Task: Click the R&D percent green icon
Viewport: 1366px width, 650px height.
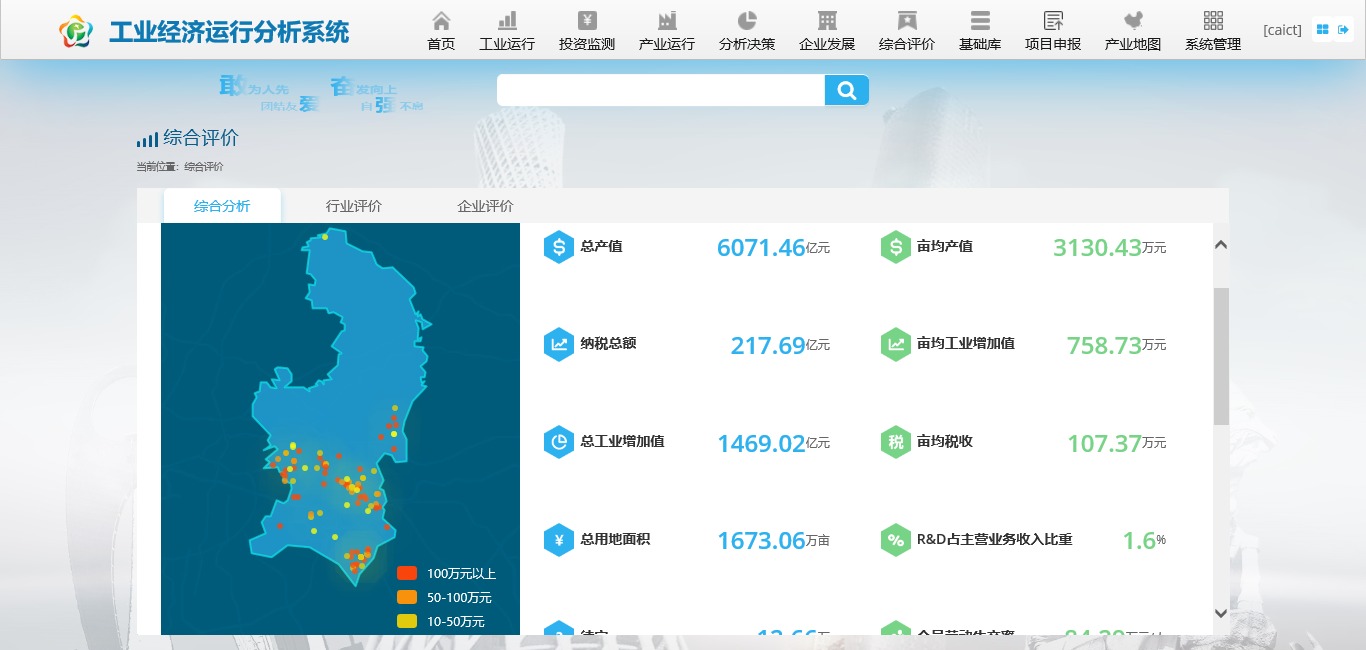Action: 896,540
